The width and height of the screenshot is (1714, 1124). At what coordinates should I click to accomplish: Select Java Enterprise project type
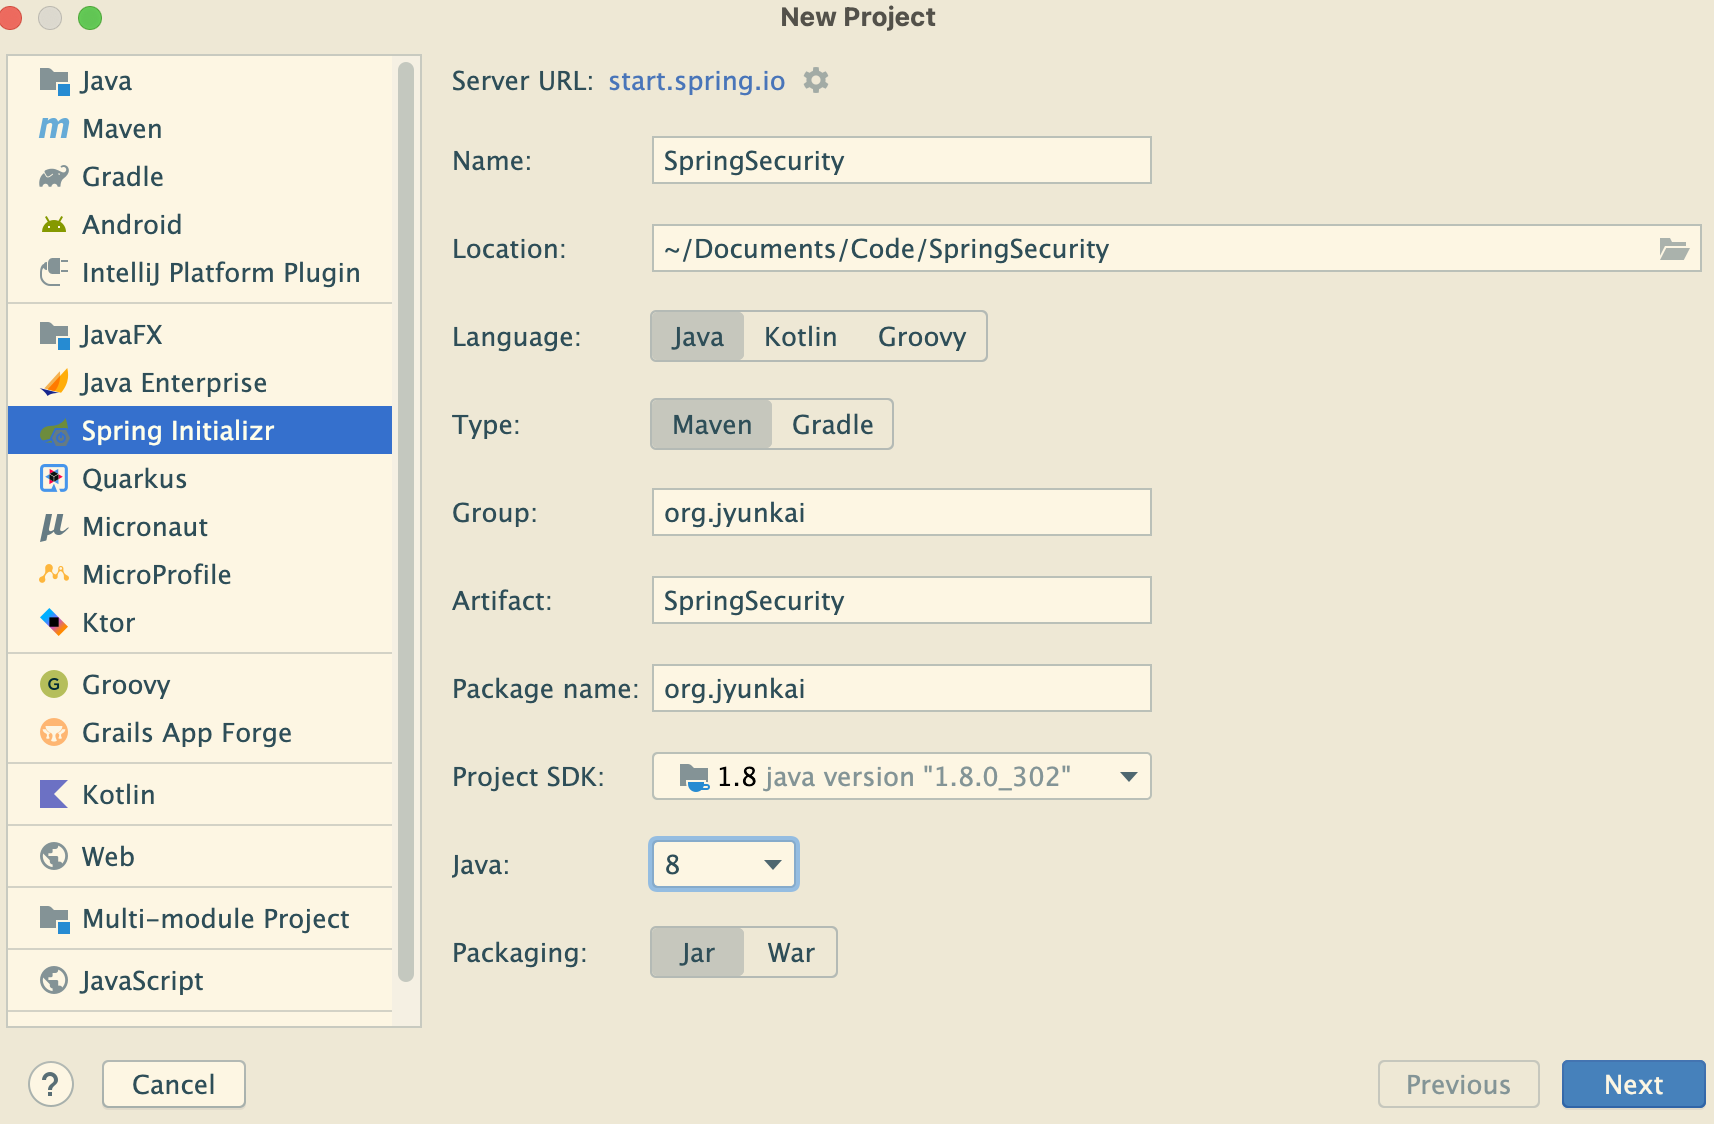200,383
